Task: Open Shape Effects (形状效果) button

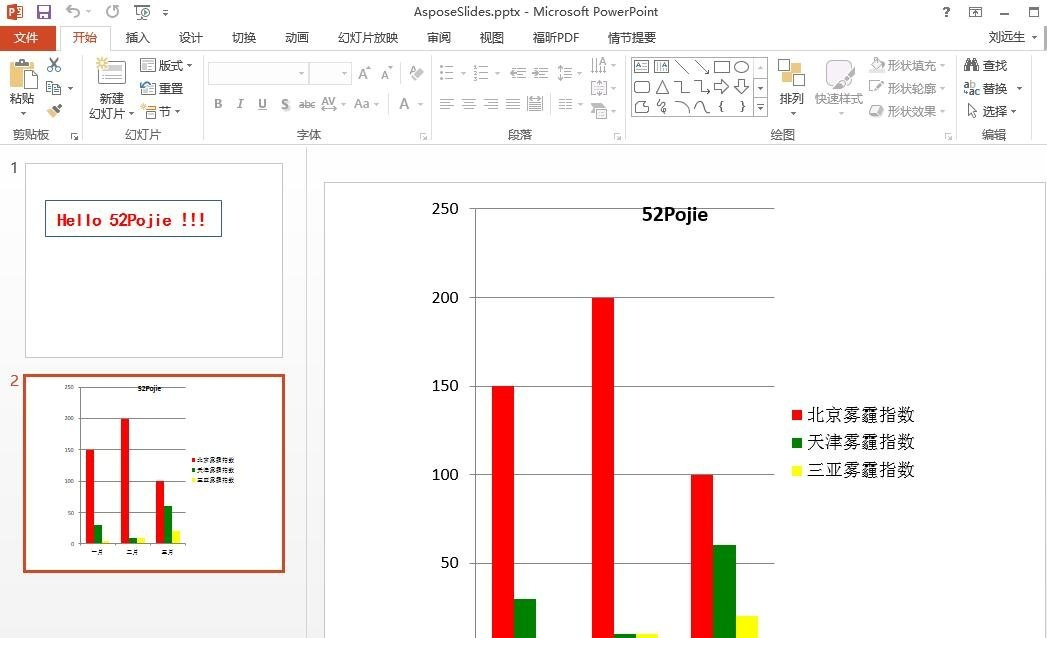Action: (x=907, y=111)
